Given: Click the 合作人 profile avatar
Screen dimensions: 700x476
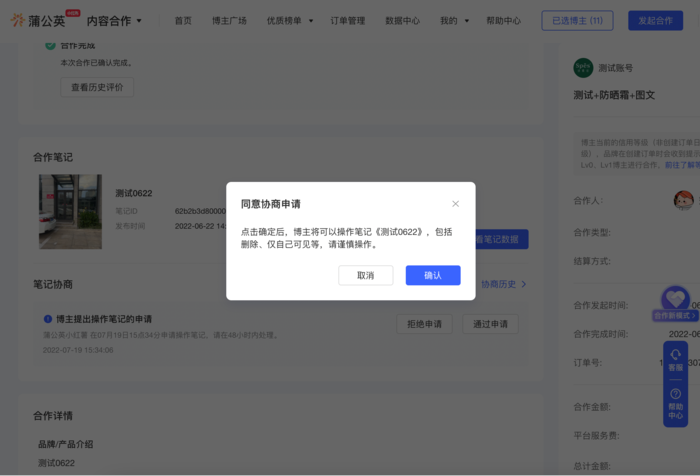Looking at the screenshot, I should point(683,200).
